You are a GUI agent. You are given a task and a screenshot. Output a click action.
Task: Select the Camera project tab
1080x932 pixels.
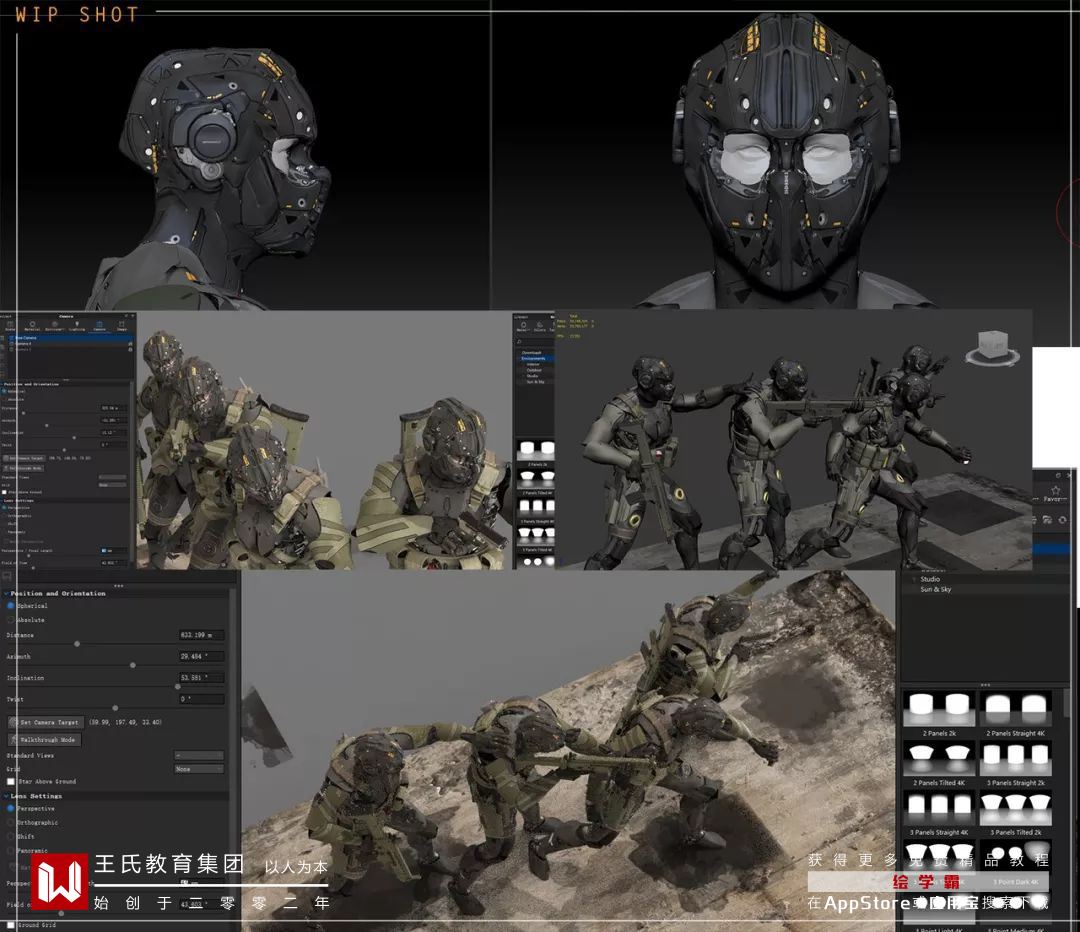click(x=99, y=325)
